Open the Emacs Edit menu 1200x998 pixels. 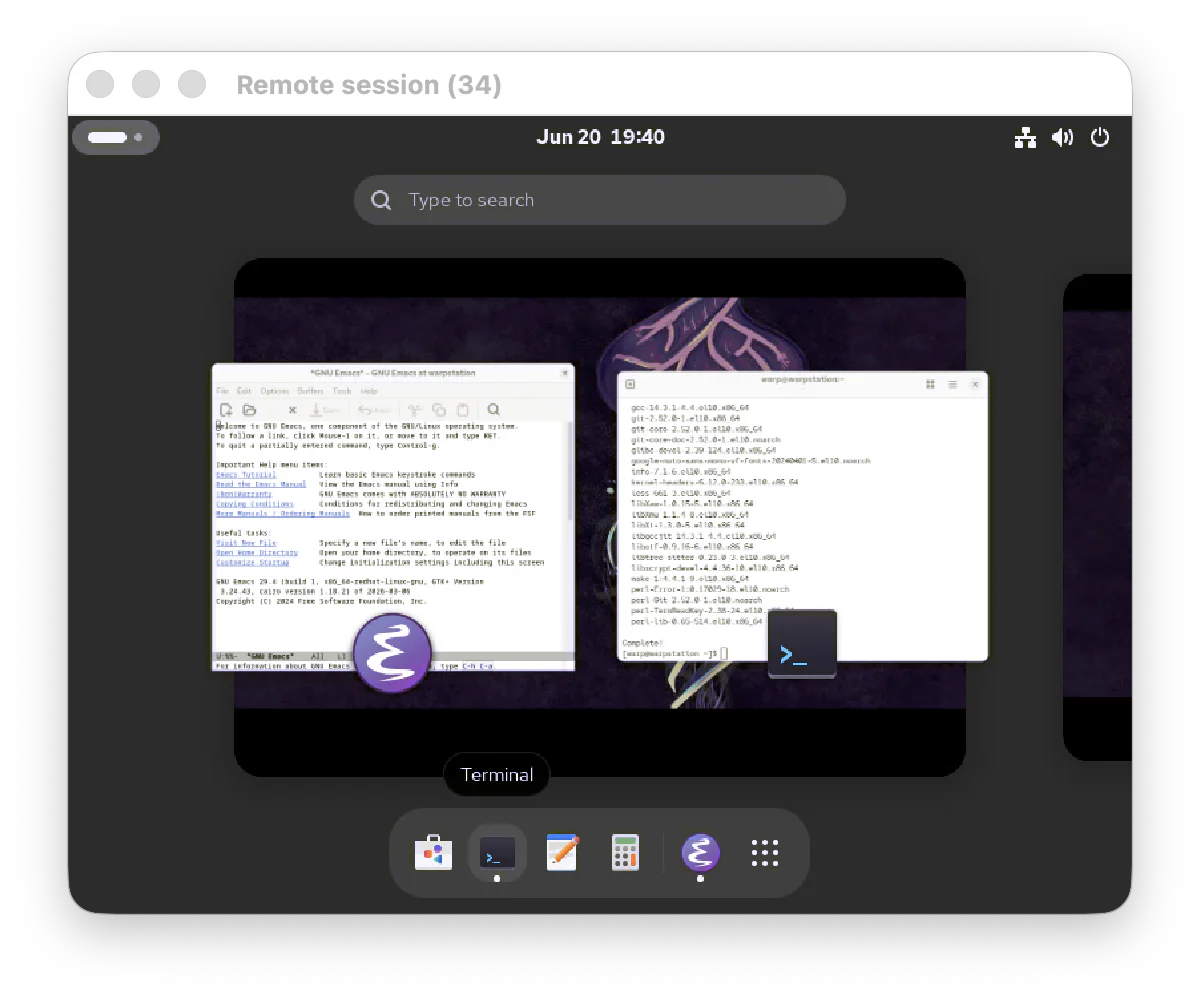[243, 391]
